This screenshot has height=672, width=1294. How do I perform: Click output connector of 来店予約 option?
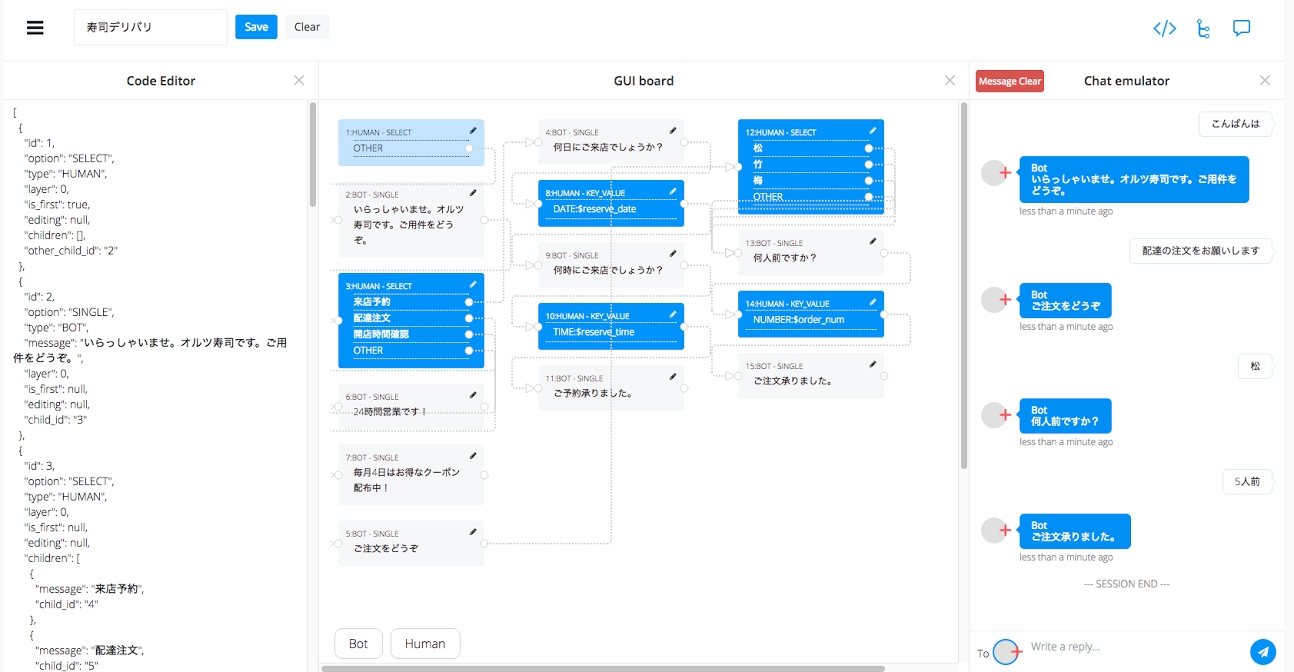pyautogui.click(x=469, y=302)
